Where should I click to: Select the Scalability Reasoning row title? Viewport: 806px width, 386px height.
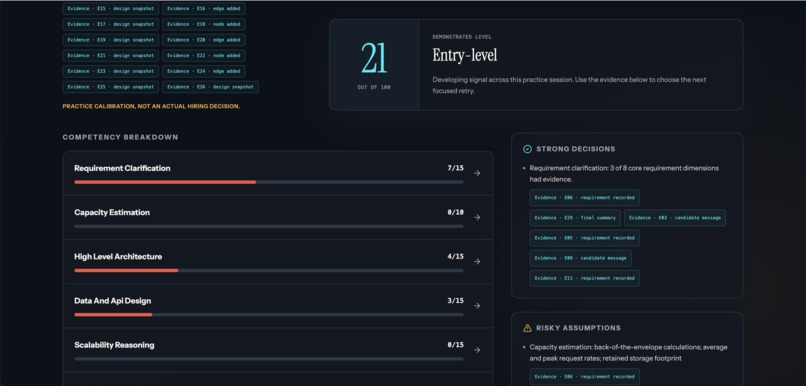(x=114, y=345)
